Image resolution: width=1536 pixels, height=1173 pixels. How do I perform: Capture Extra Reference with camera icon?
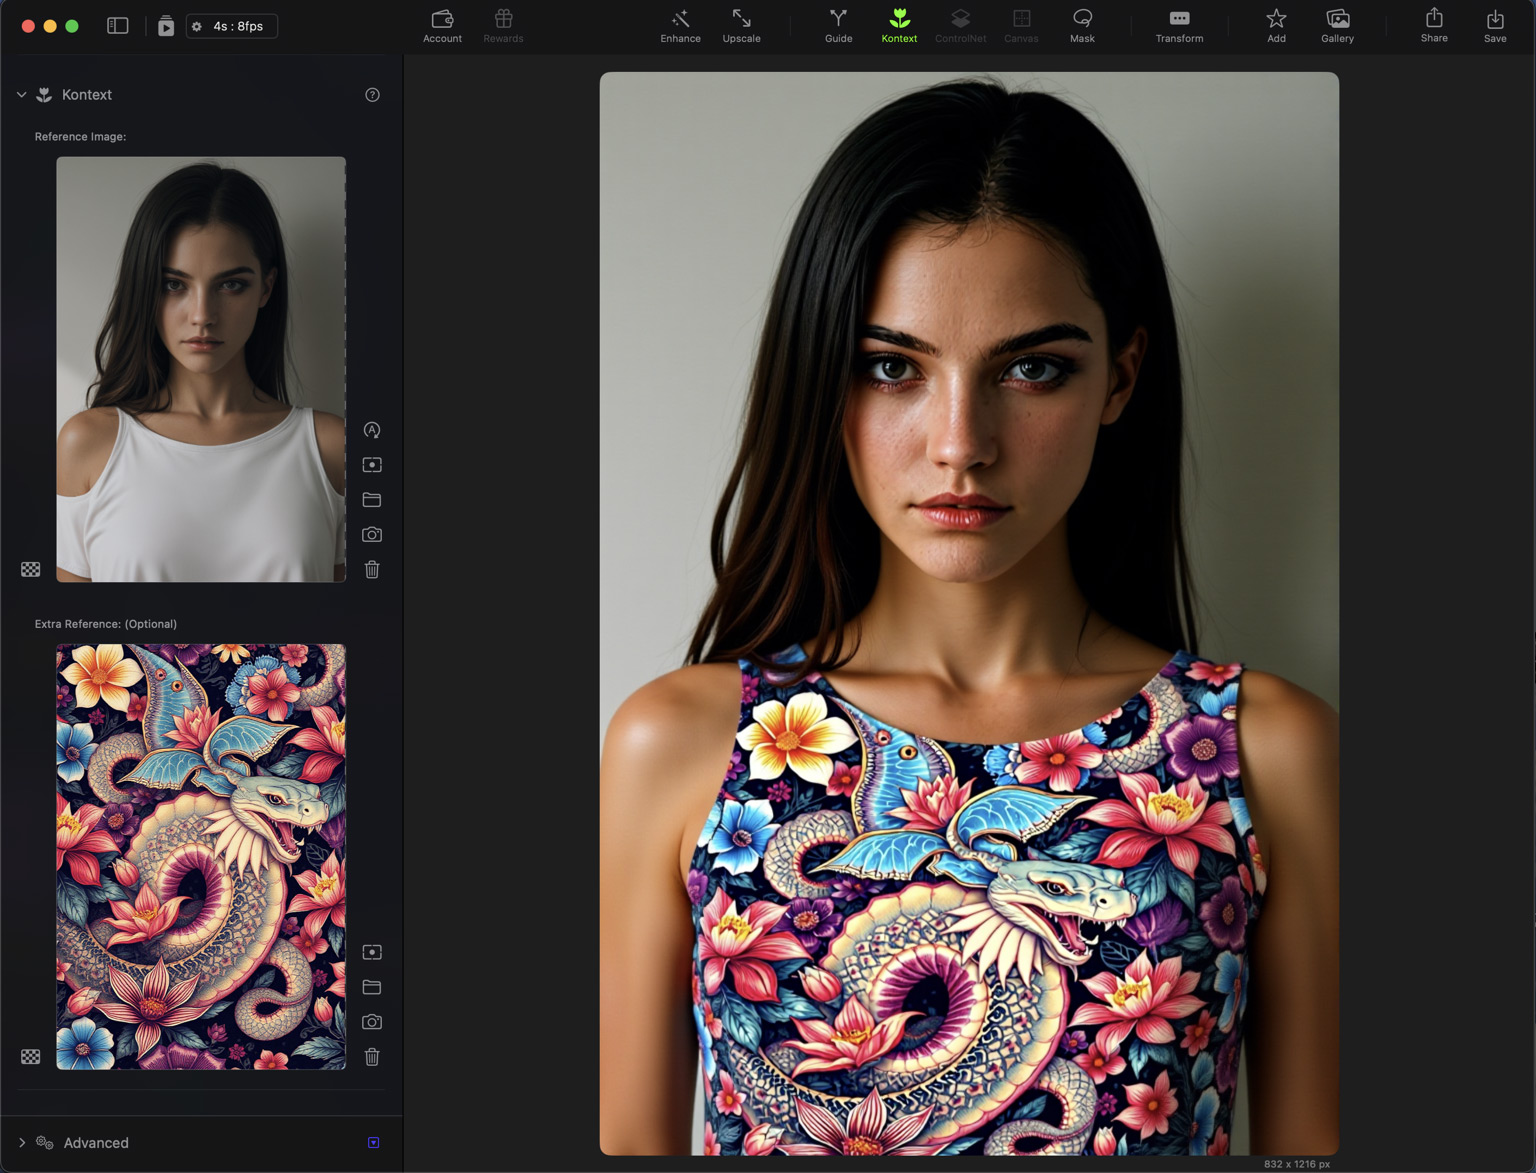tap(372, 1022)
